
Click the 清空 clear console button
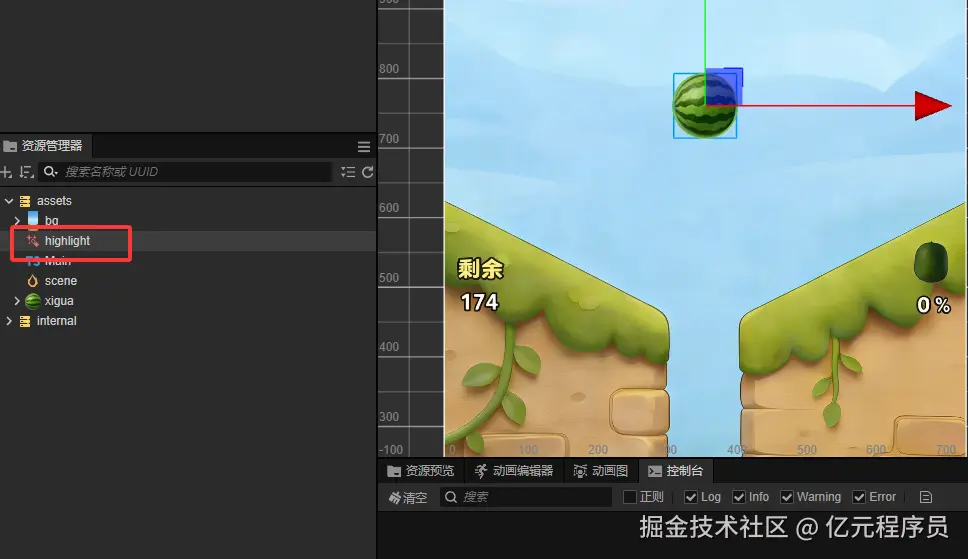(408, 497)
